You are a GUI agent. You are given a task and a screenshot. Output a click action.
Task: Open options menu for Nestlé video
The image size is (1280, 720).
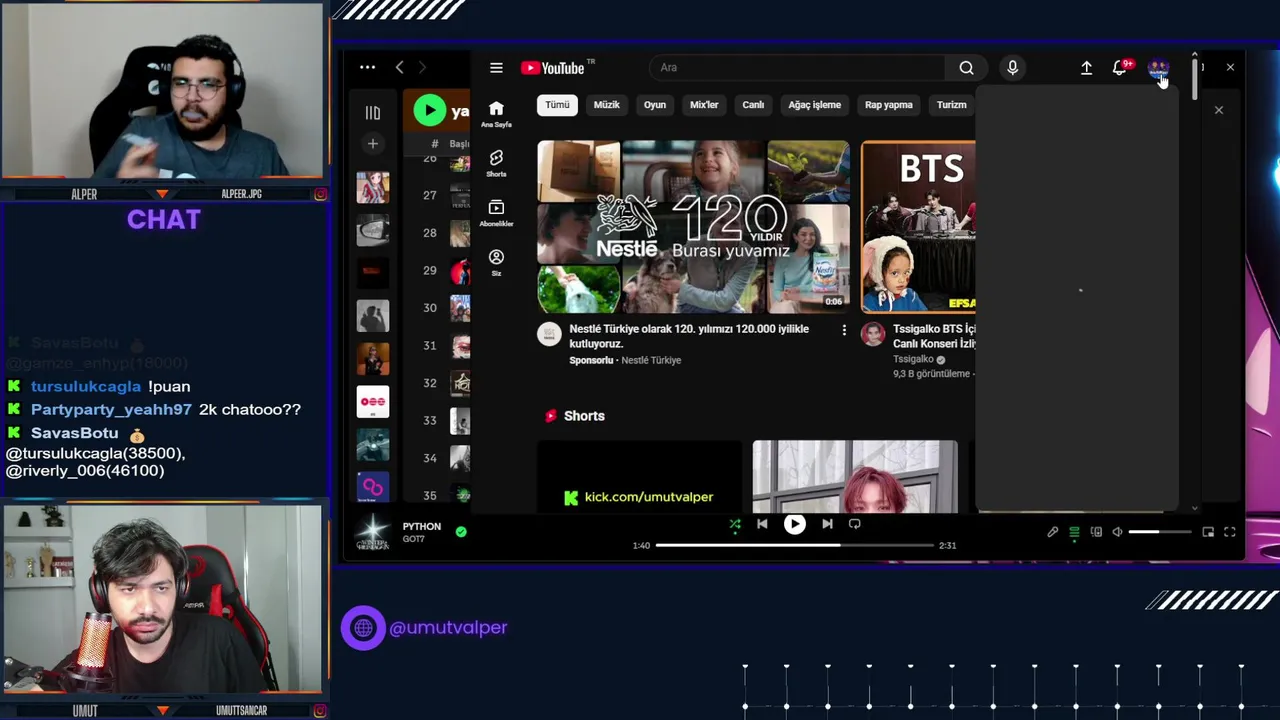(x=844, y=330)
